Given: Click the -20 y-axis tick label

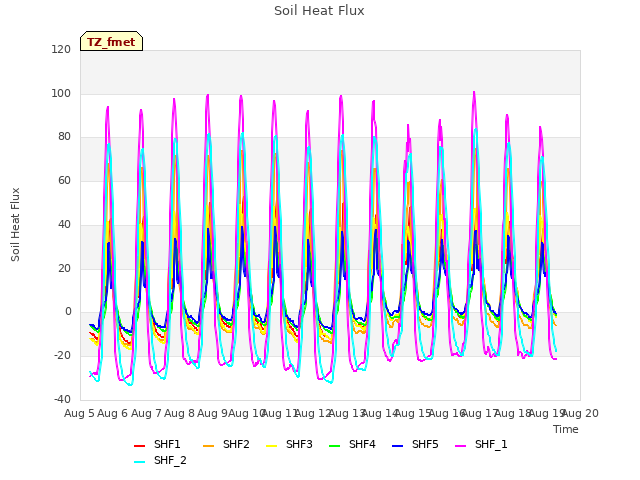Looking at the screenshot, I should [x=62, y=356].
